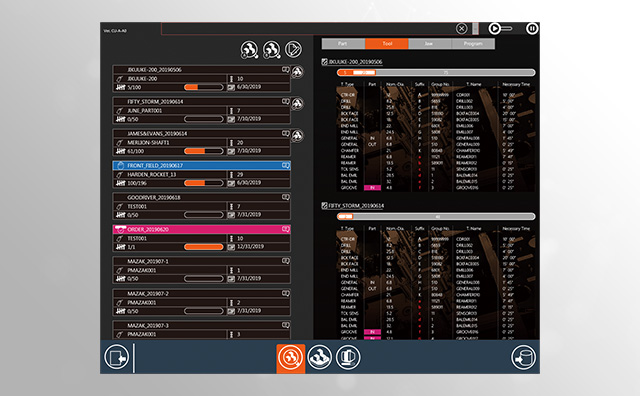Select the MAZAK_201907-1 order entry
The height and width of the screenshot is (396, 640).
coord(202,270)
